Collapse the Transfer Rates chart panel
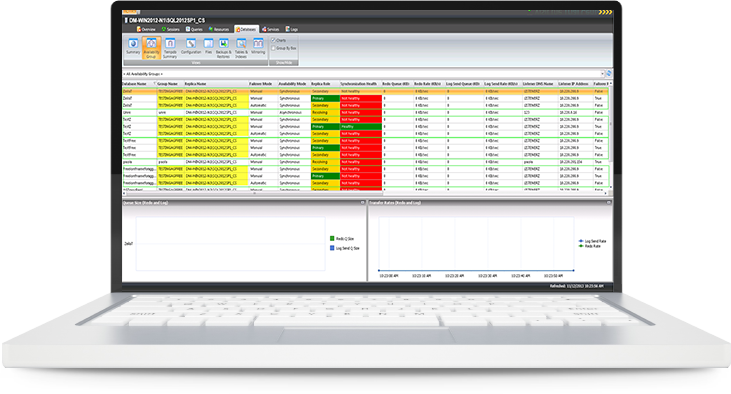This screenshot has width=731, height=394. [x=608, y=202]
